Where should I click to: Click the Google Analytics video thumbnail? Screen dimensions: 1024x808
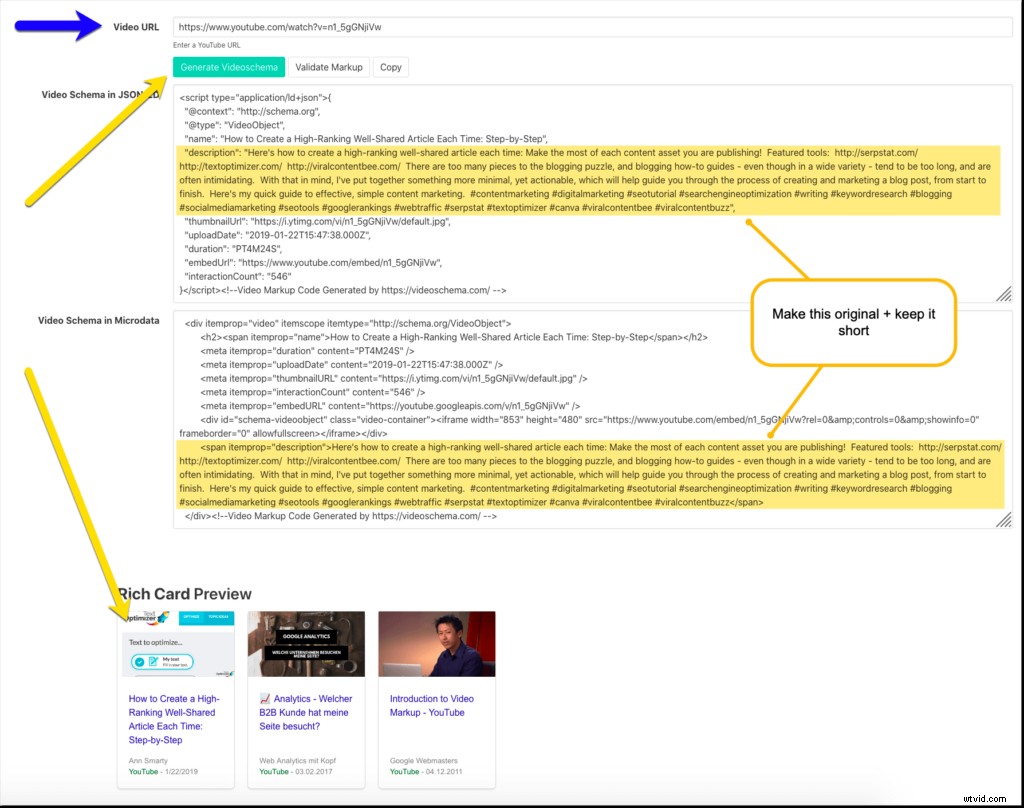coord(306,644)
